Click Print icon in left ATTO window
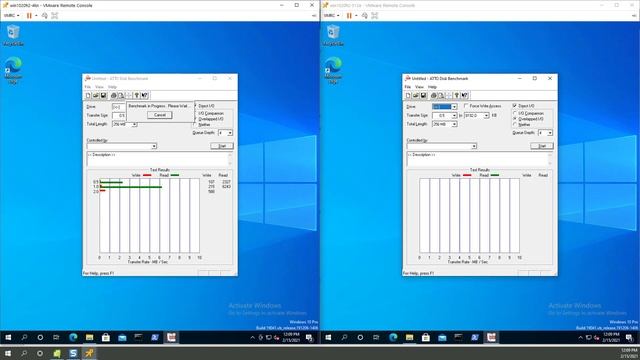The width and height of the screenshot is (640, 360). click(x=113, y=96)
